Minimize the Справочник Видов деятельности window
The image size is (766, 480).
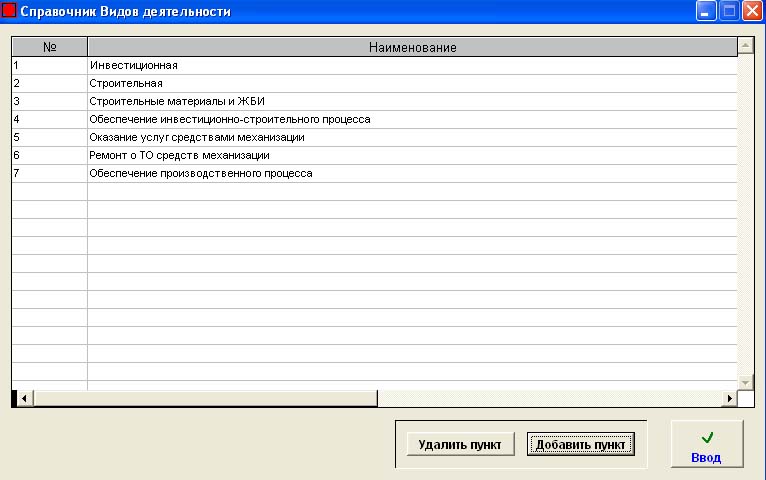click(705, 11)
